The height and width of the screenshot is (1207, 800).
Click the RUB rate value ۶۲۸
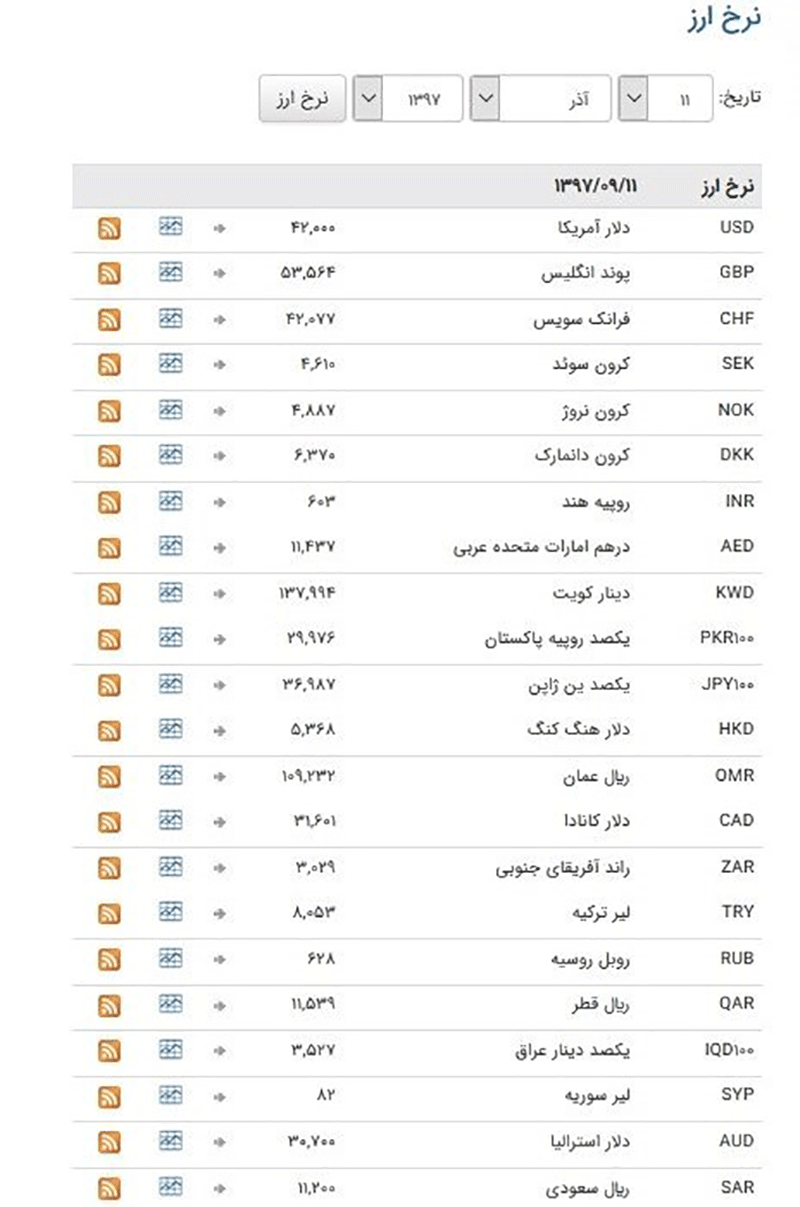[321, 959]
